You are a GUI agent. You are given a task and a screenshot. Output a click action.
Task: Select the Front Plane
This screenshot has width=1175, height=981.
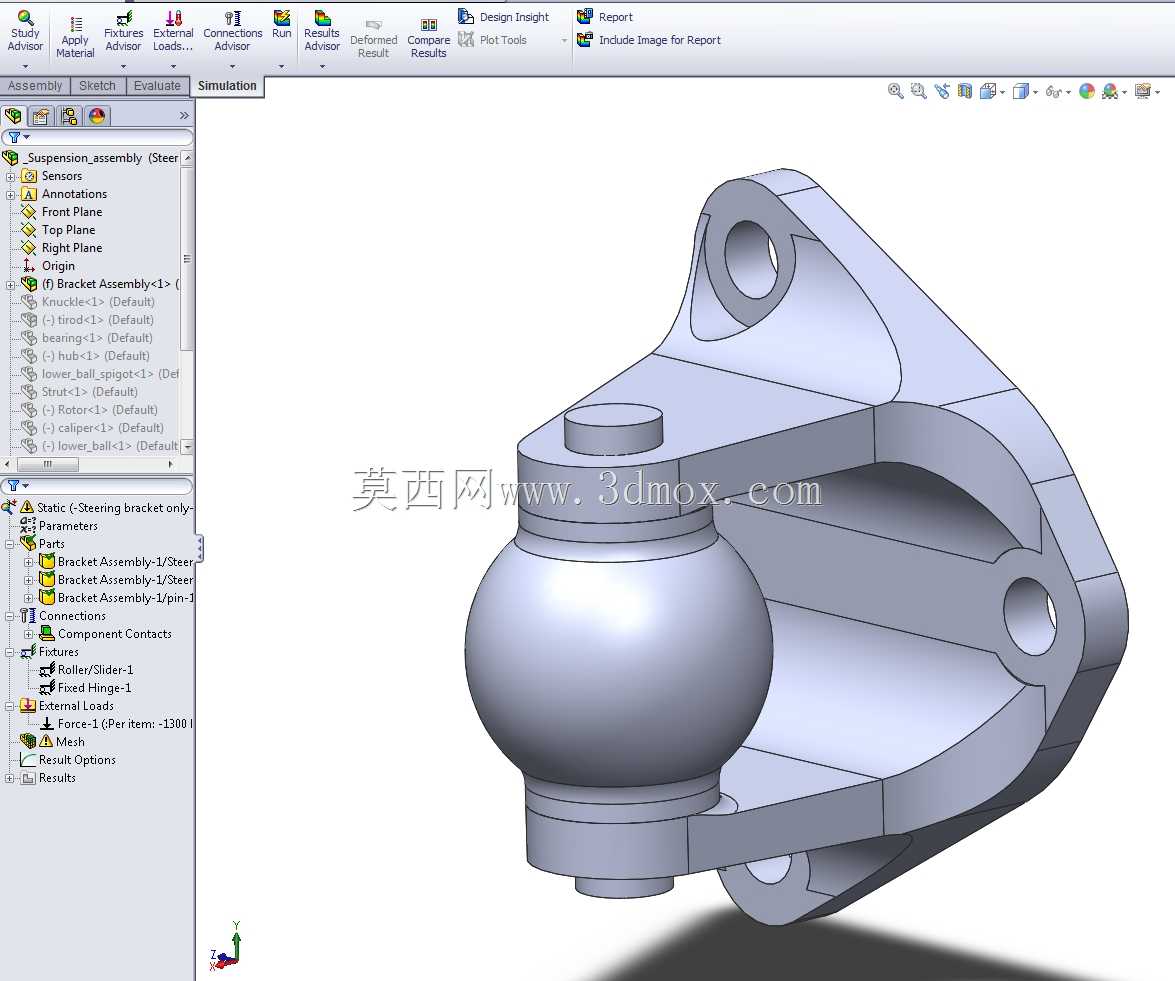point(72,212)
